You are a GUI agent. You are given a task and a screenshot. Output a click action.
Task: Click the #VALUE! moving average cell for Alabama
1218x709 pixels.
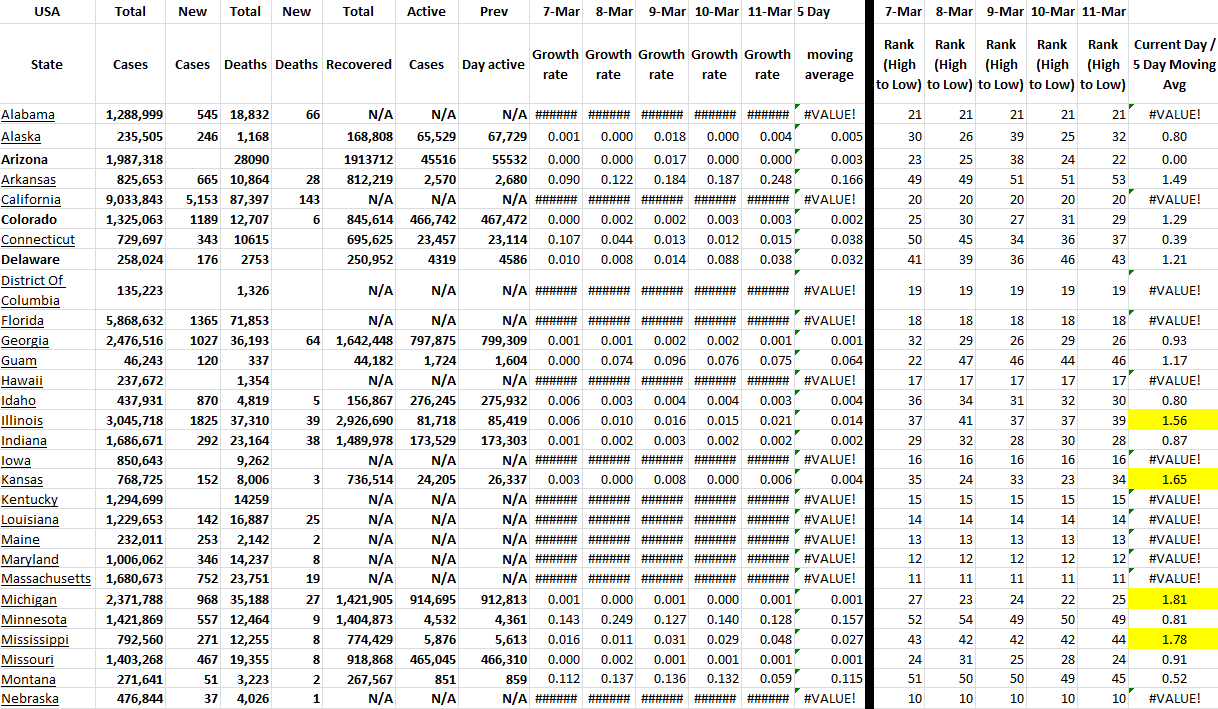coord(829,115)
